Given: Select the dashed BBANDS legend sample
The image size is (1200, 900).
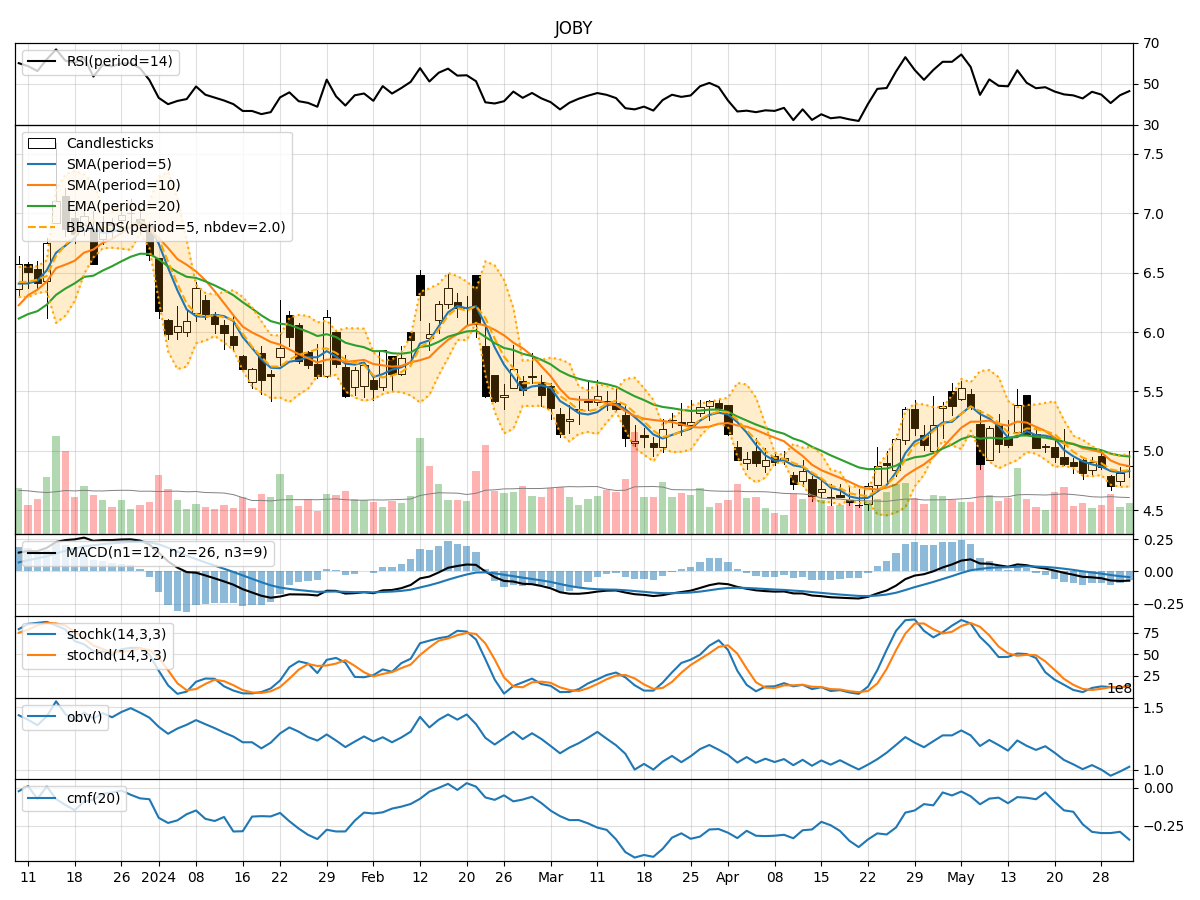Looking at the screenshot, I should coord(42,228).
